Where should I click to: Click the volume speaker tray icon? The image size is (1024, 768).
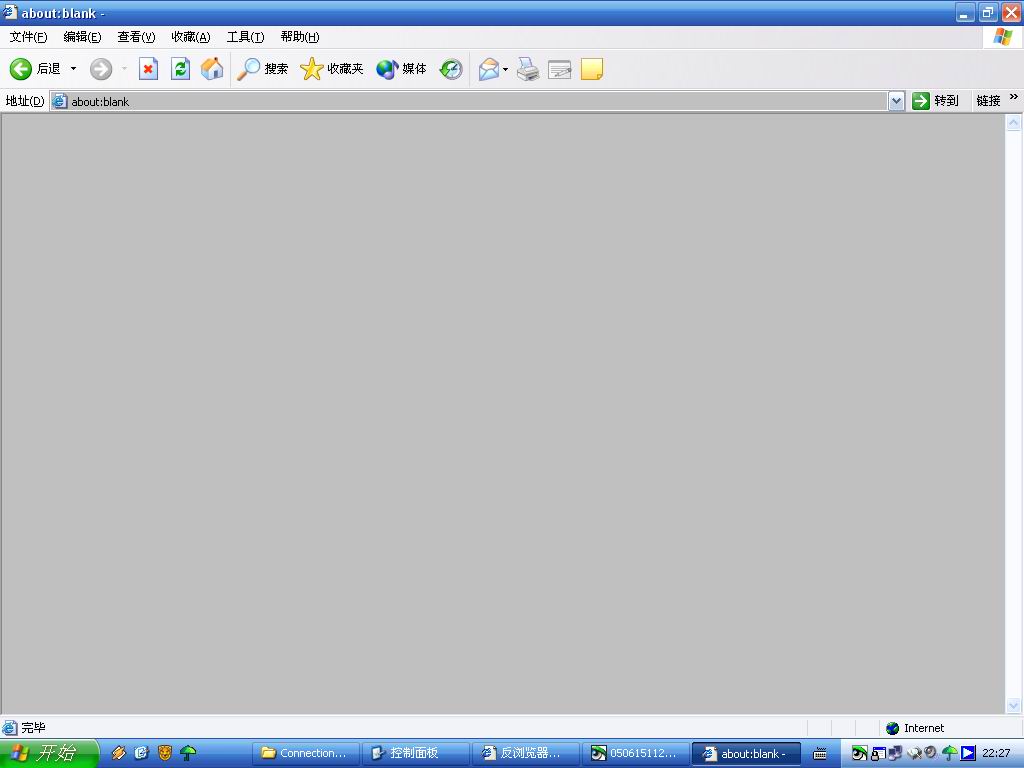click(931, 752)
